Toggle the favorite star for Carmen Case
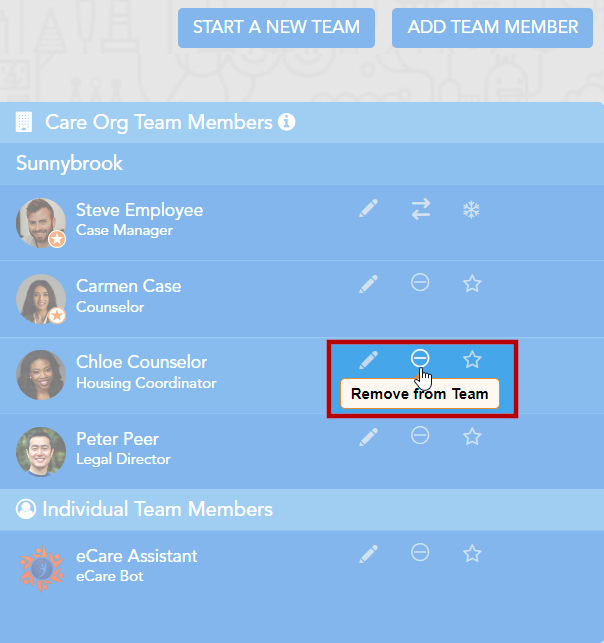Image resolution: width=604 pixels, height=643 pixels. [x=472, y=284]
